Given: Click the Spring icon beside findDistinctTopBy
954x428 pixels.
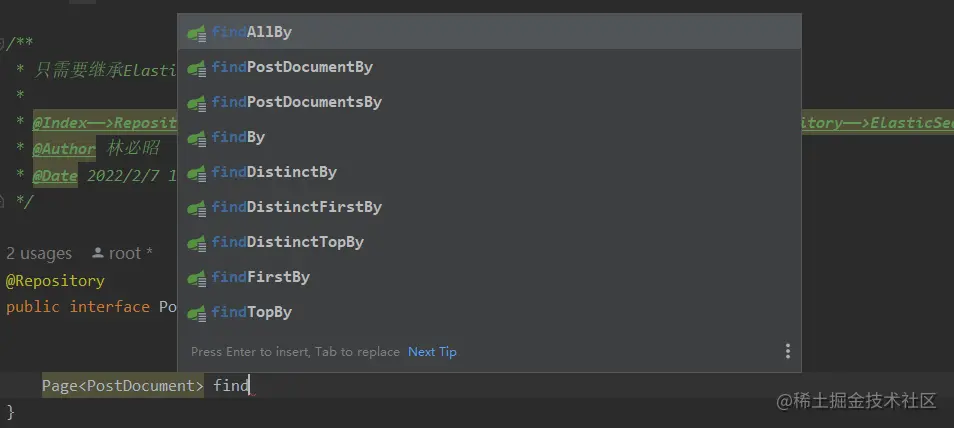Looking at the screenshot, I should point(197,244).
